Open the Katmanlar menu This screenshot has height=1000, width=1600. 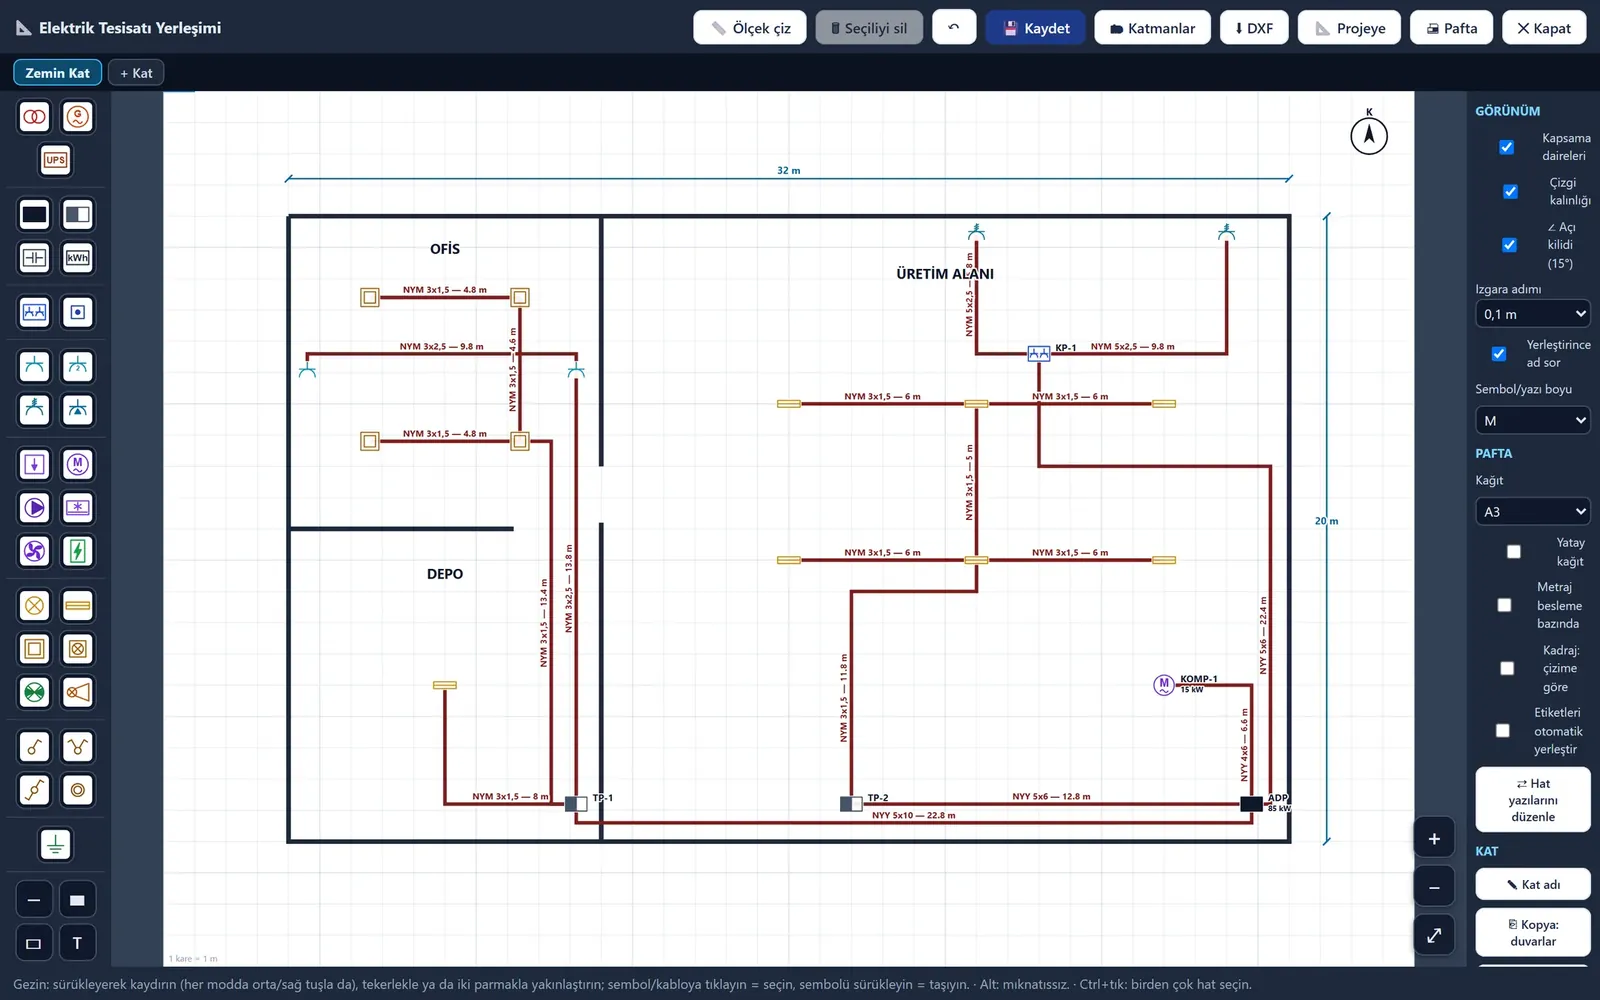(x=1152, y=28)
